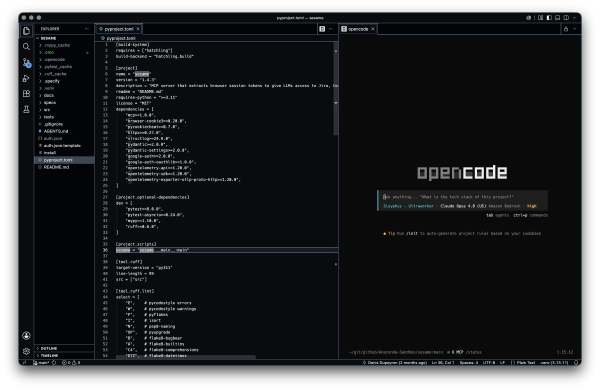Open the Extensions view

tap(26, 94)
